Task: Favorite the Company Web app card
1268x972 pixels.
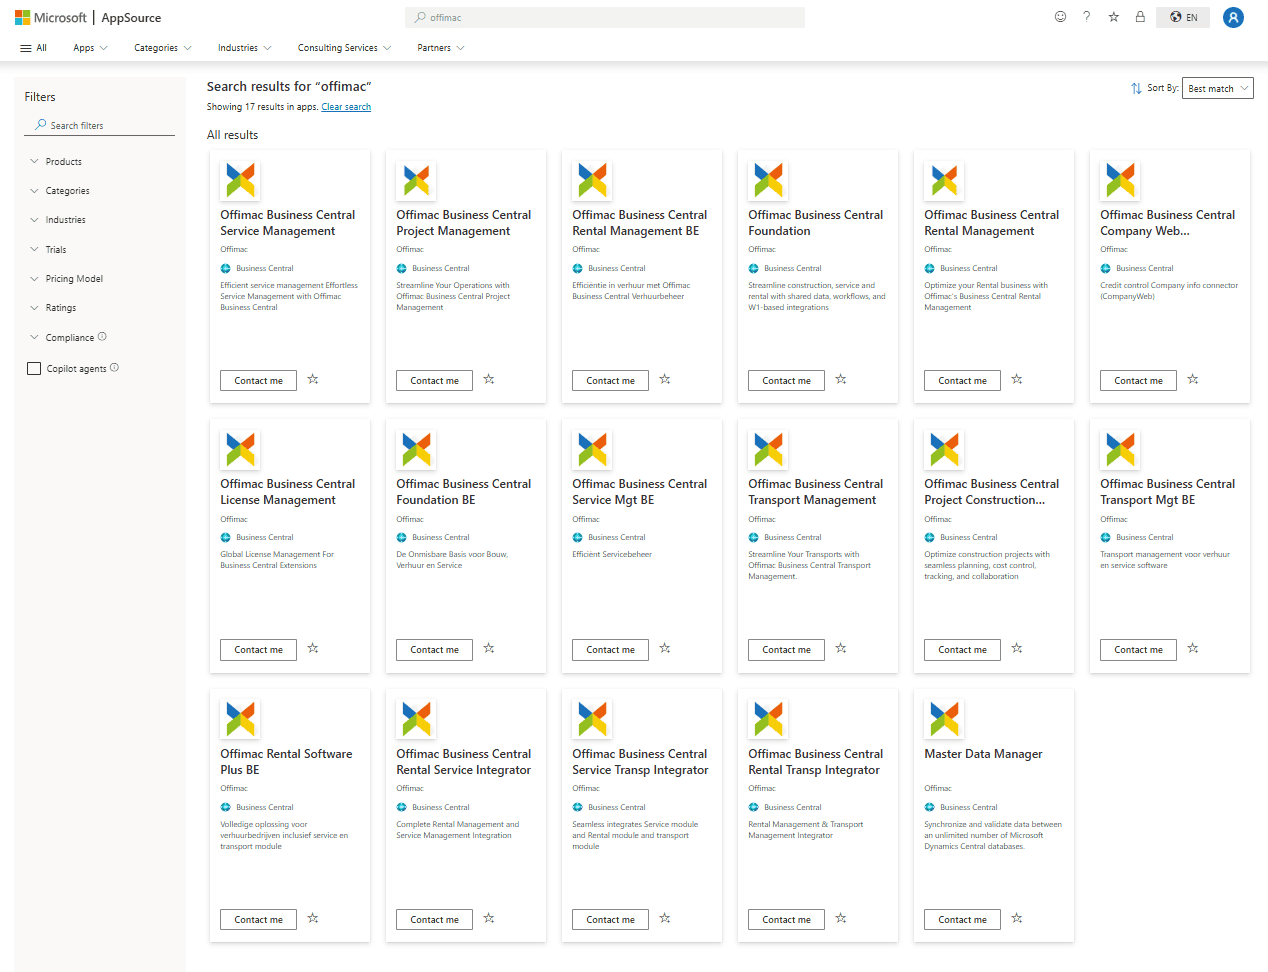Action: tap(1193, 379)
